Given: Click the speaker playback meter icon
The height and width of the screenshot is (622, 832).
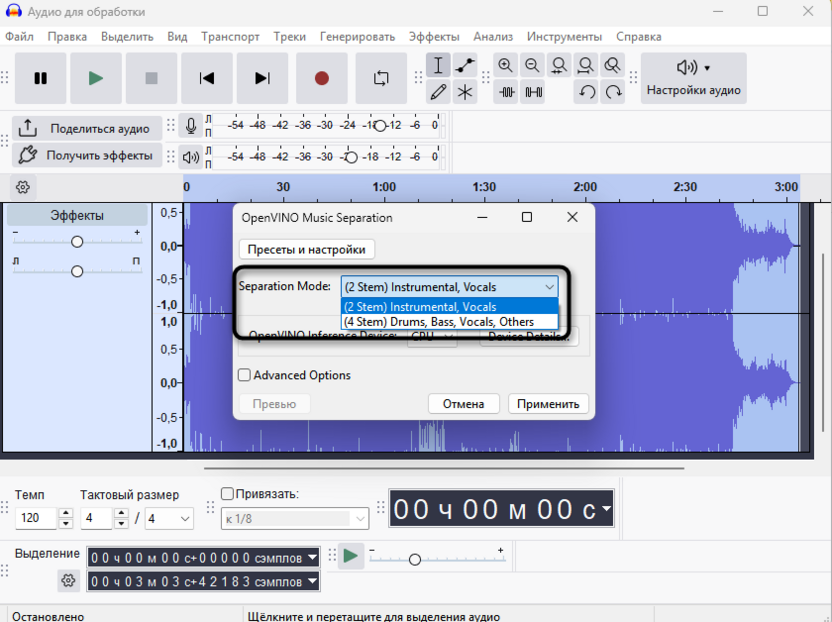Looking at the screenshot, I should 190,157.
